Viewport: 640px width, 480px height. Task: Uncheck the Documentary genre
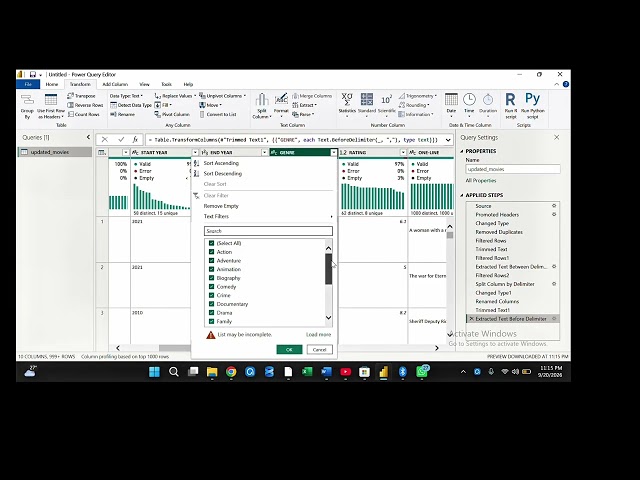click(x=211, y=304)
